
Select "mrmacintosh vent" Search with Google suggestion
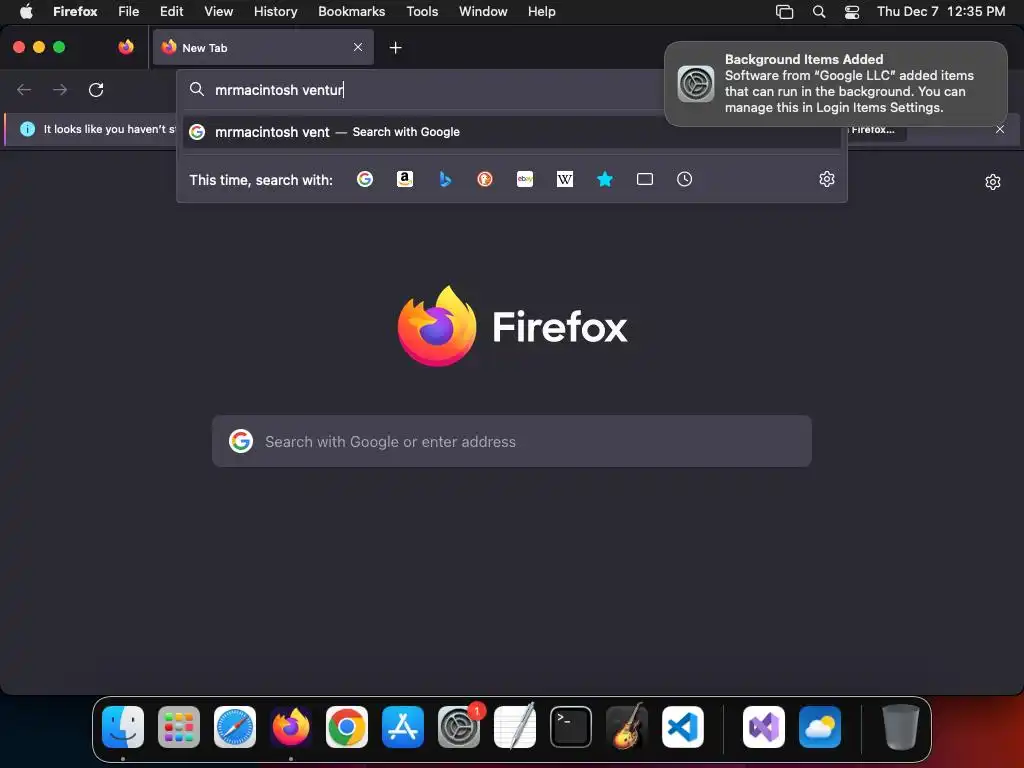(511, 132)
